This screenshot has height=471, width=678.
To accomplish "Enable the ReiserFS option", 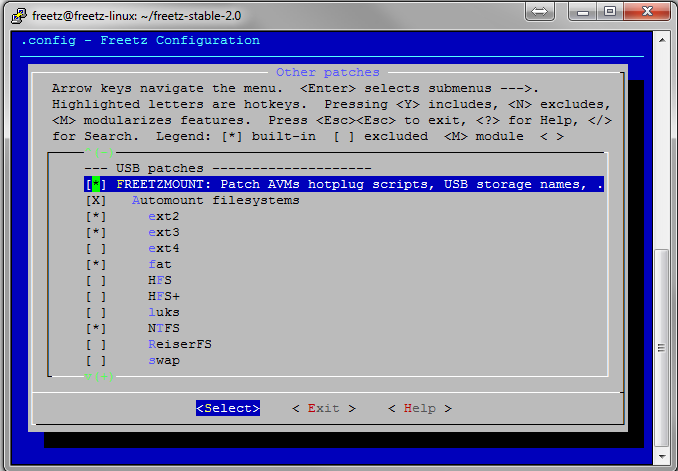I will tap(96, 344).
